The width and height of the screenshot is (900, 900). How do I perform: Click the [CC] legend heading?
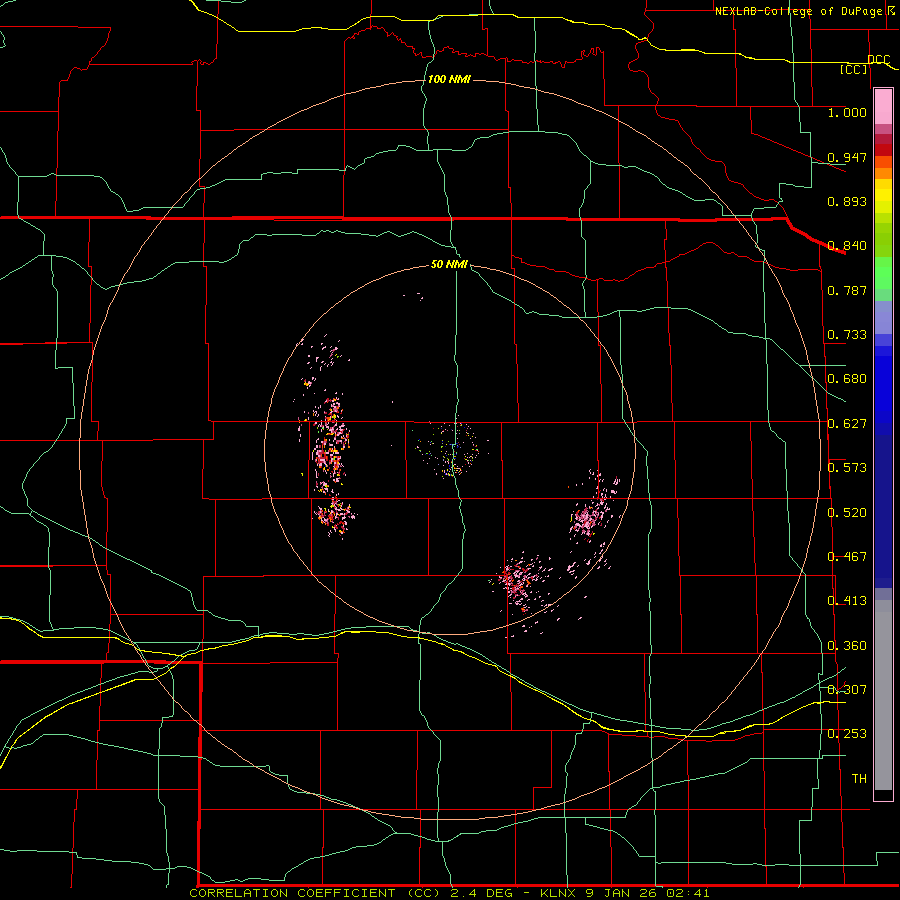coord(853,69)
